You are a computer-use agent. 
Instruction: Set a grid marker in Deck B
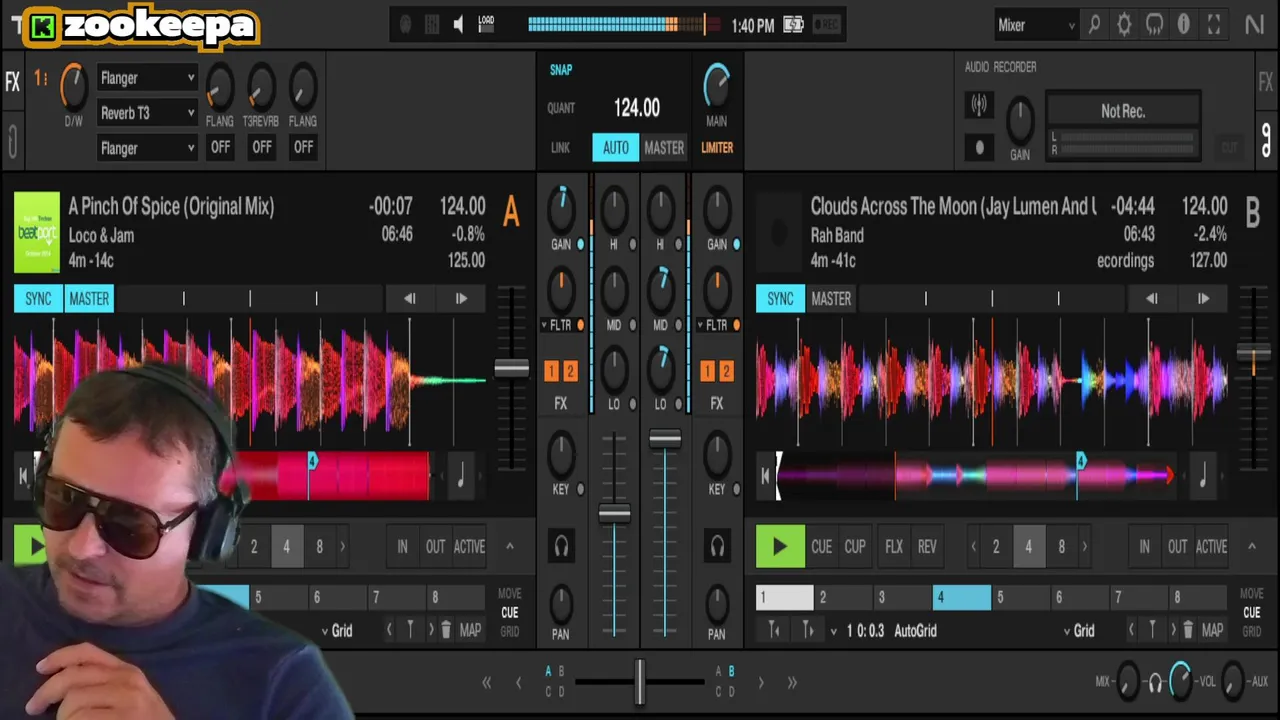point(1152,630)
